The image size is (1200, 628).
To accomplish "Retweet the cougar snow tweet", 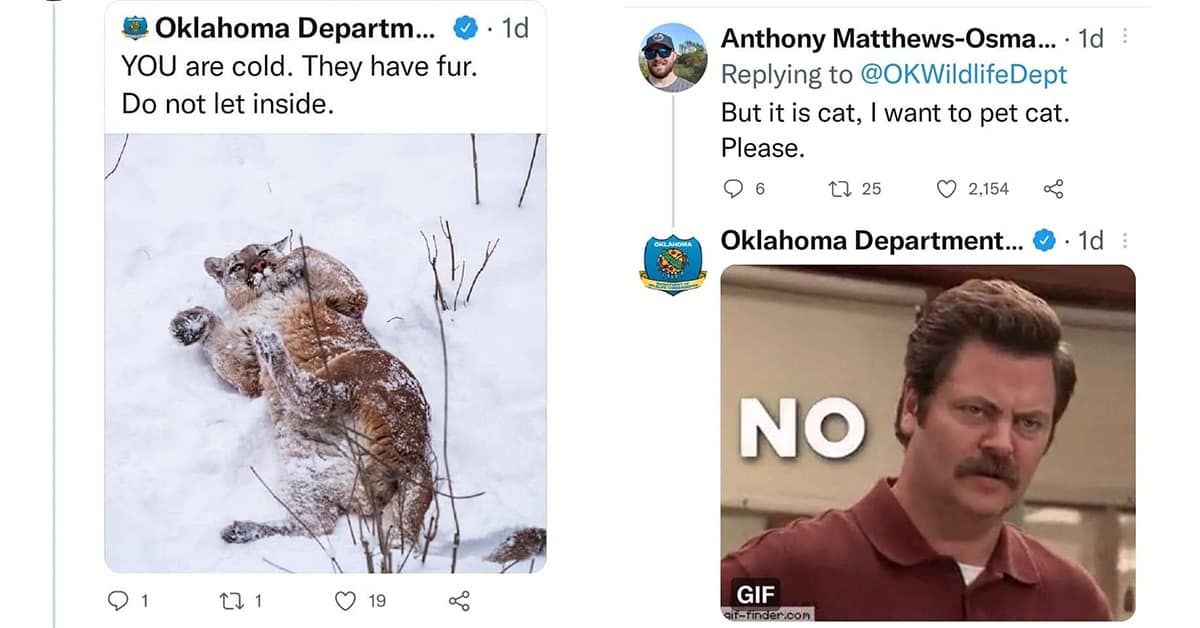I will click(228, 601).
